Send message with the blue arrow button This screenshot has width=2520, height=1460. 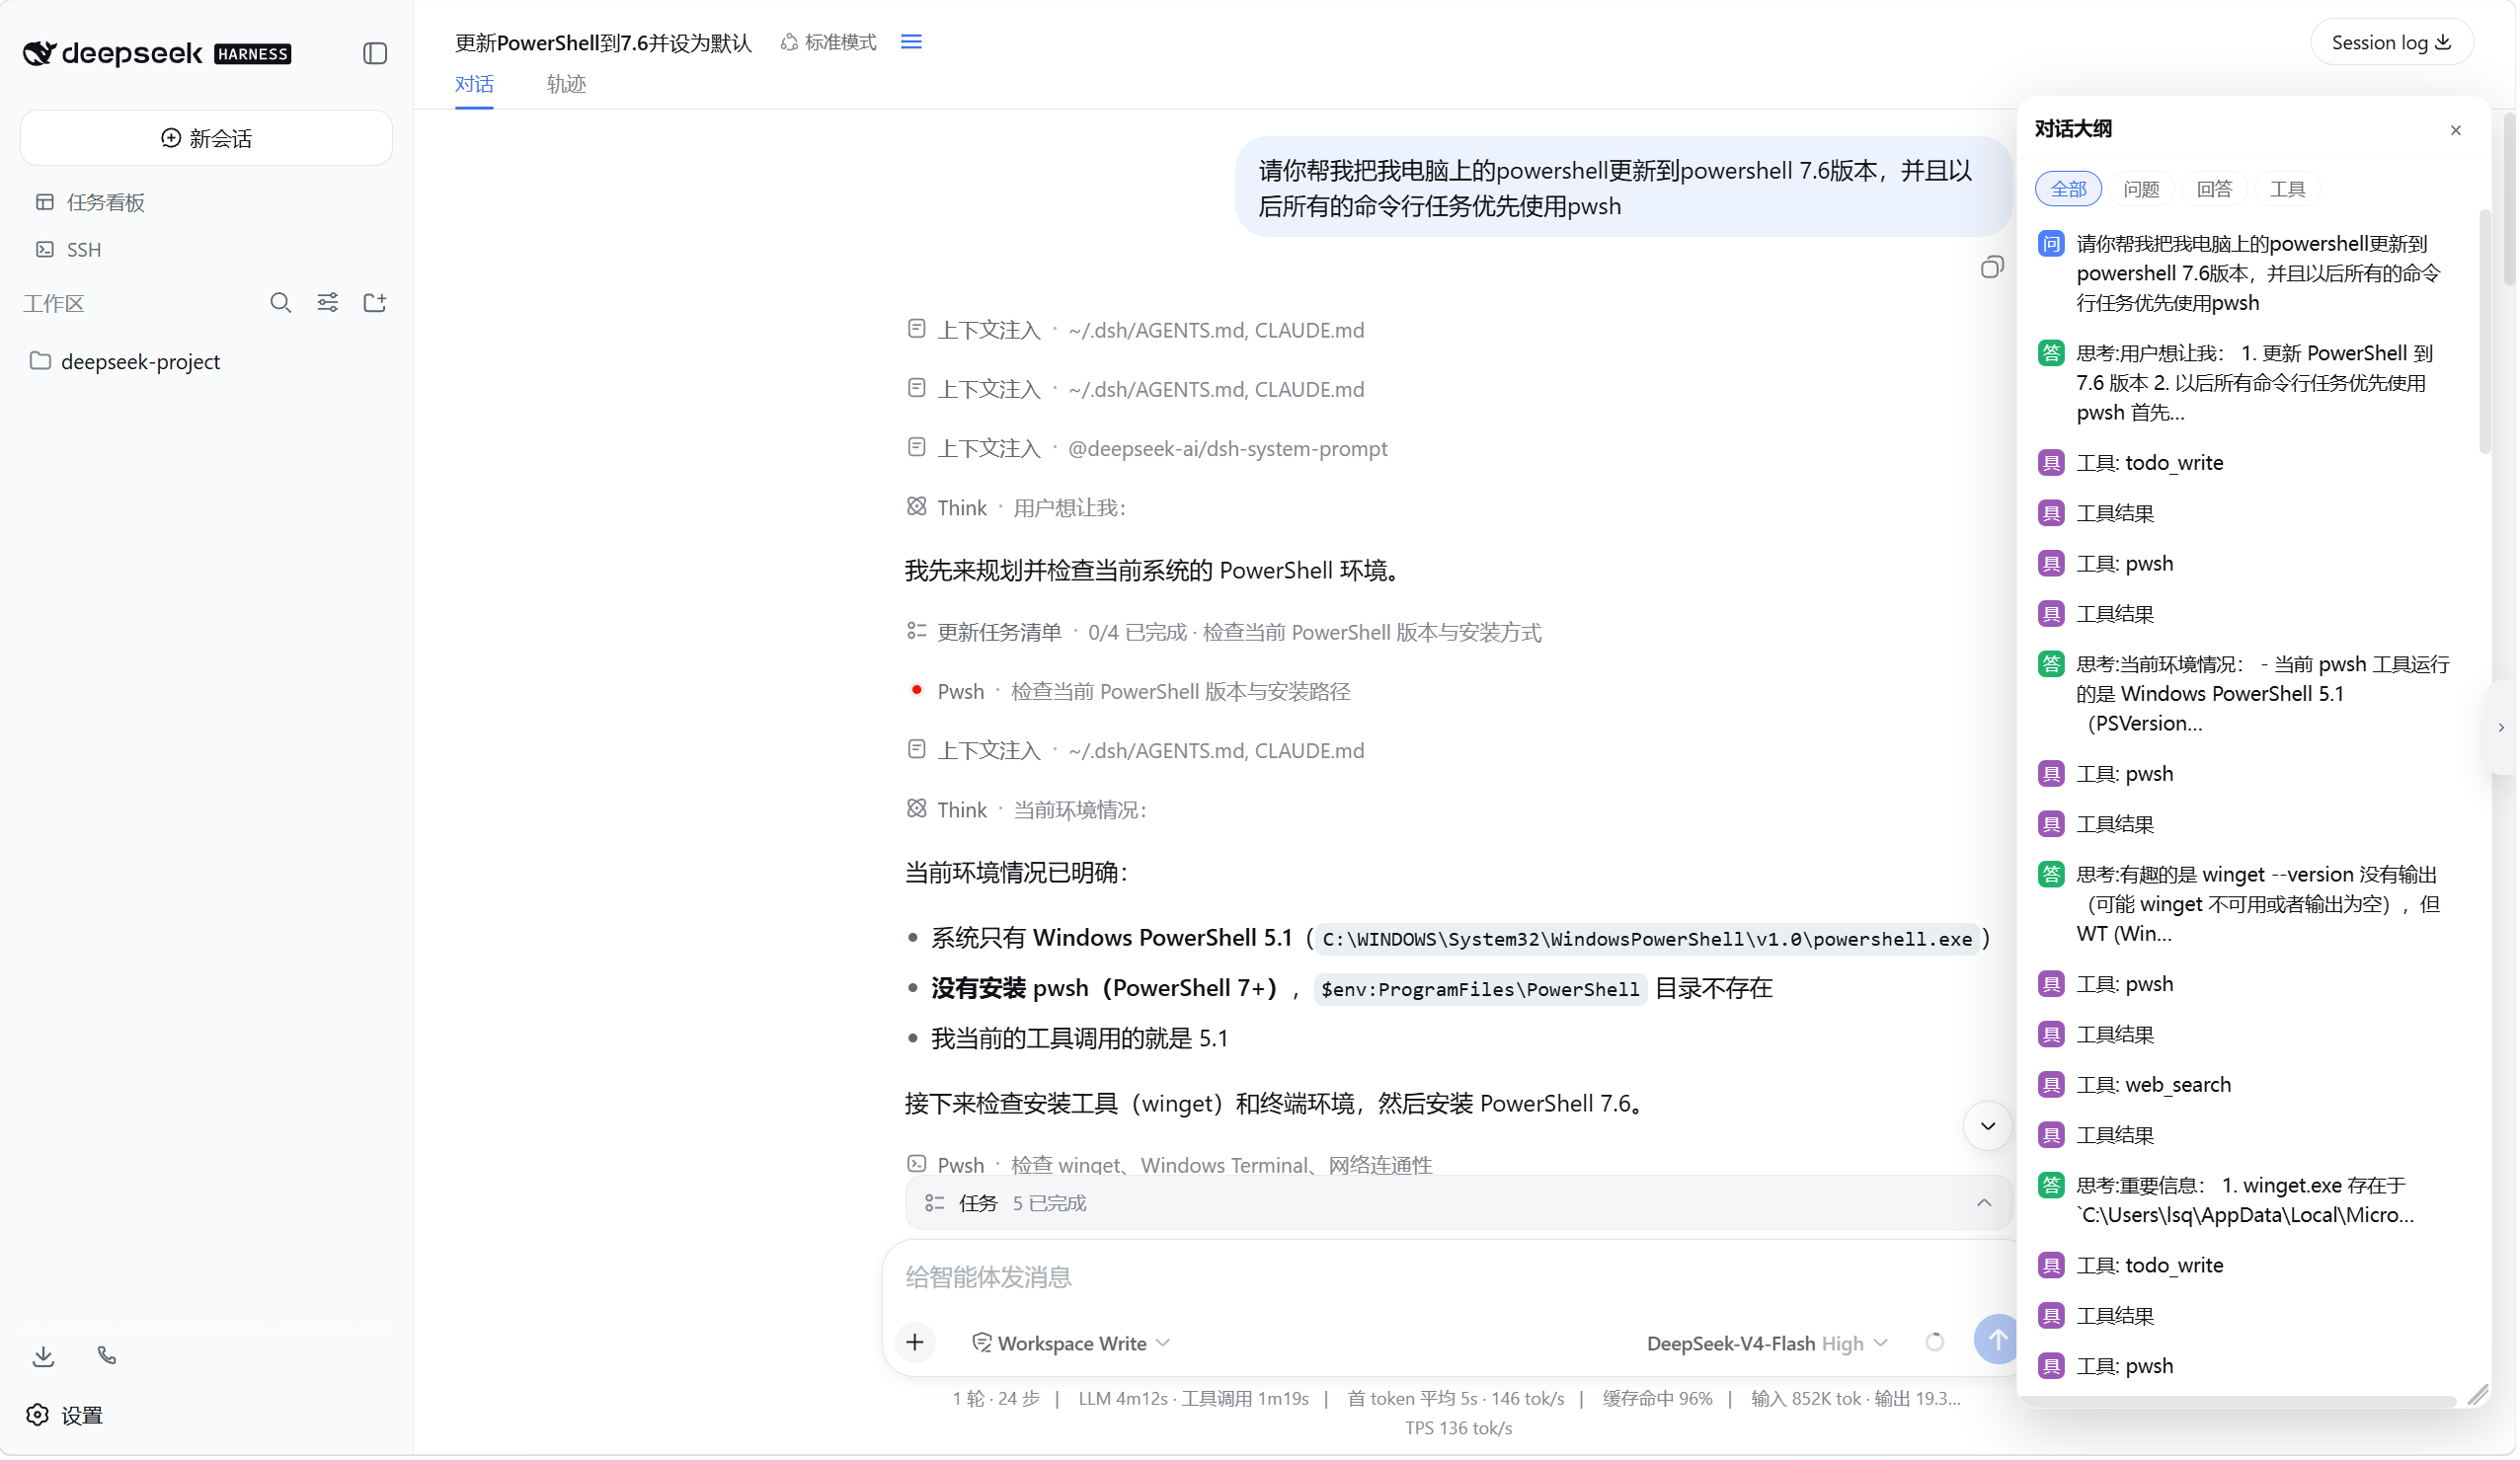click(1997, 1340)
